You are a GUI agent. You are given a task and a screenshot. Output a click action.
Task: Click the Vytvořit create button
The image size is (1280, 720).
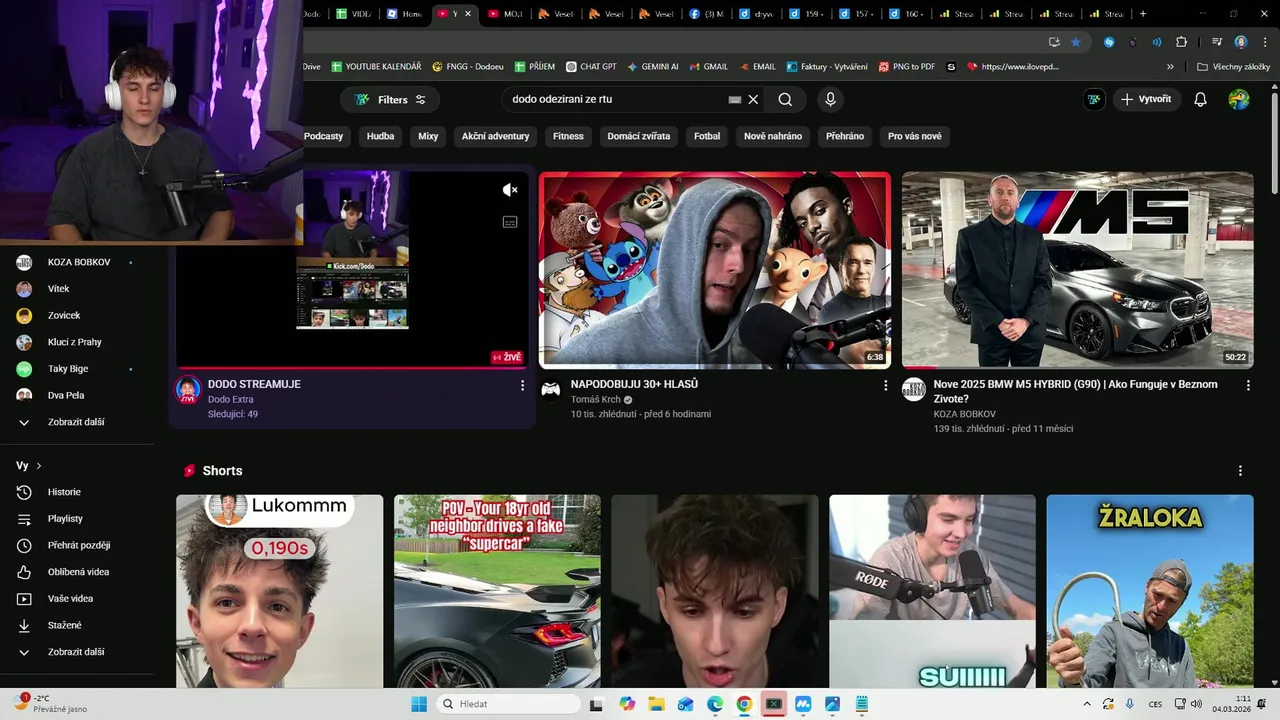point(1146,99)
